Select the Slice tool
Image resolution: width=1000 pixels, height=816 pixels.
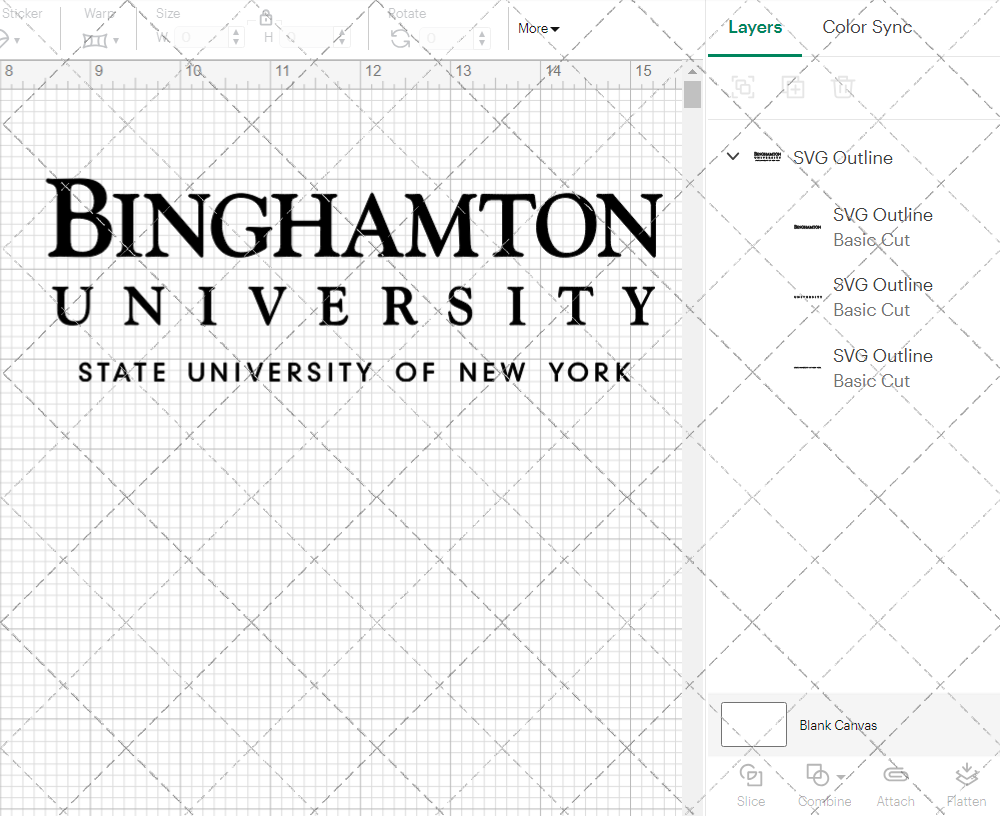click(x=751, y=782)
